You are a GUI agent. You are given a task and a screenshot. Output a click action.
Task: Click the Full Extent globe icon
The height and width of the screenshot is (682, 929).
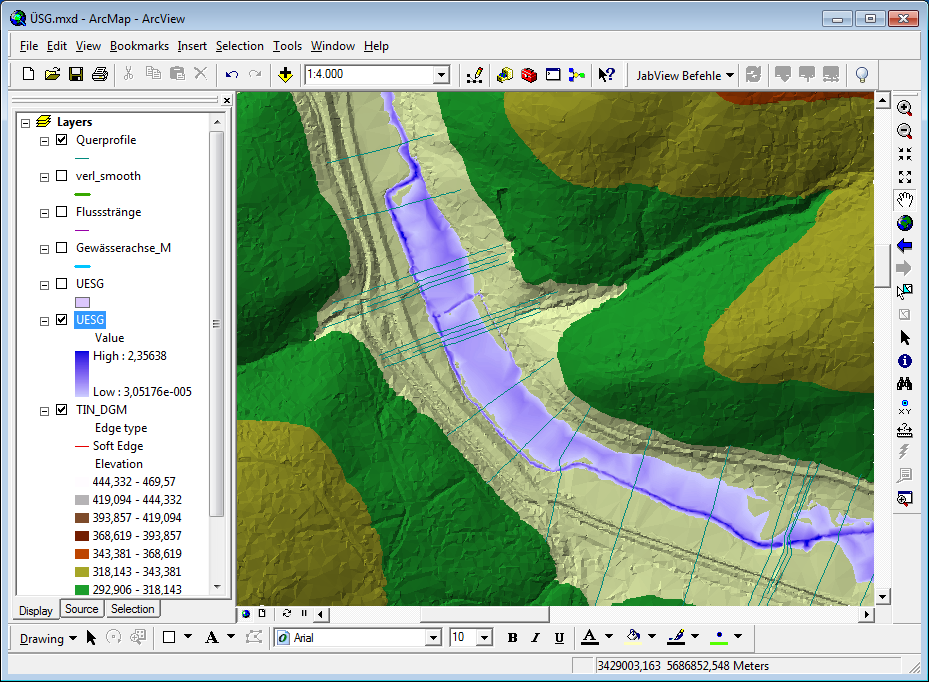point(905,222)
